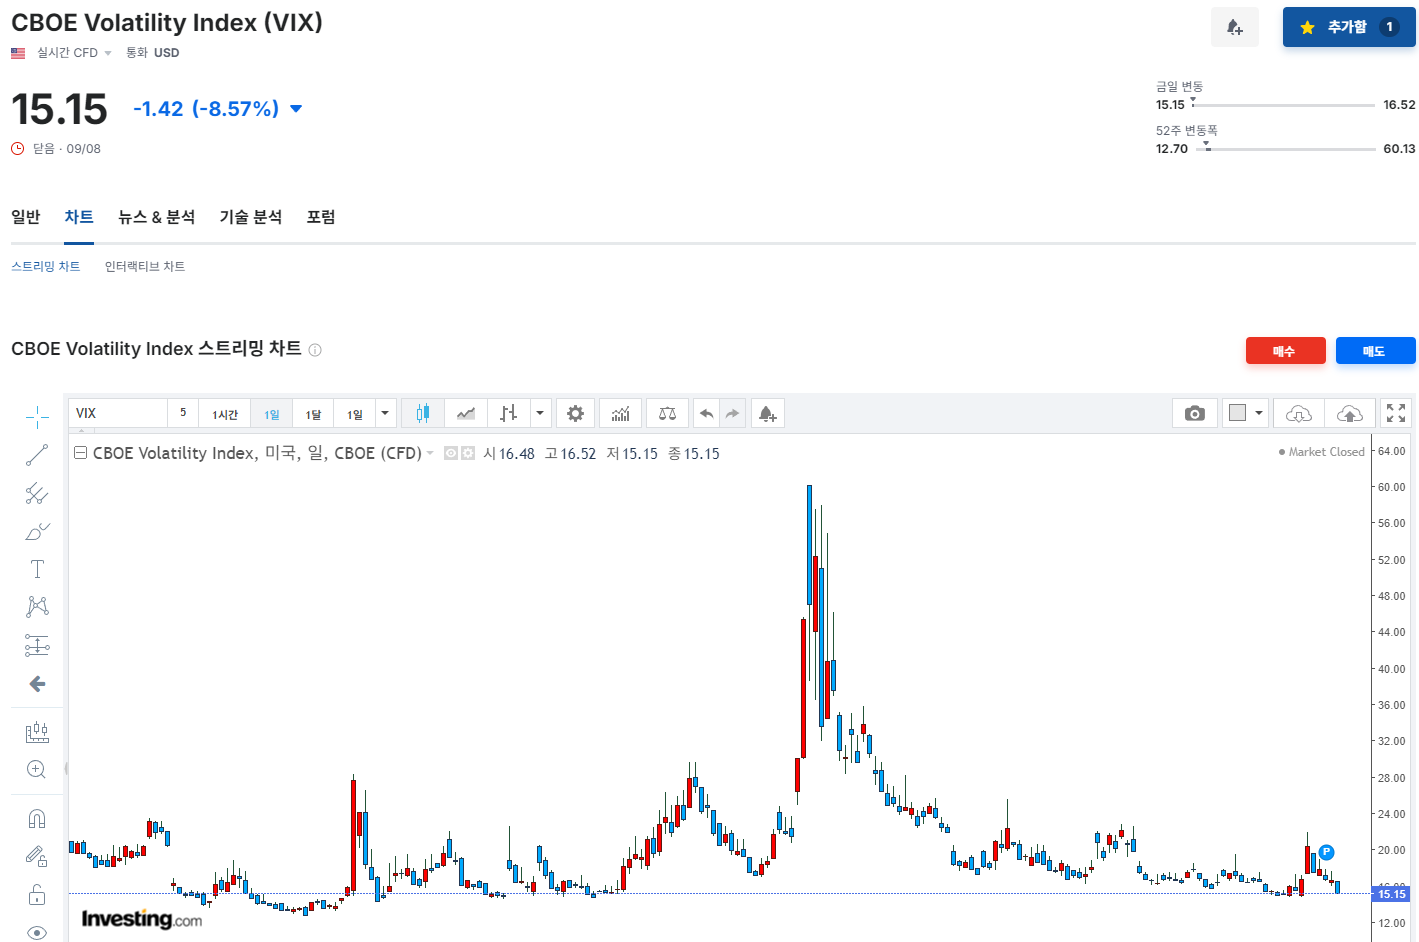Open the 스트리밍 차트 link
The image size is (1419, 942).
click(x=46, y=266)
